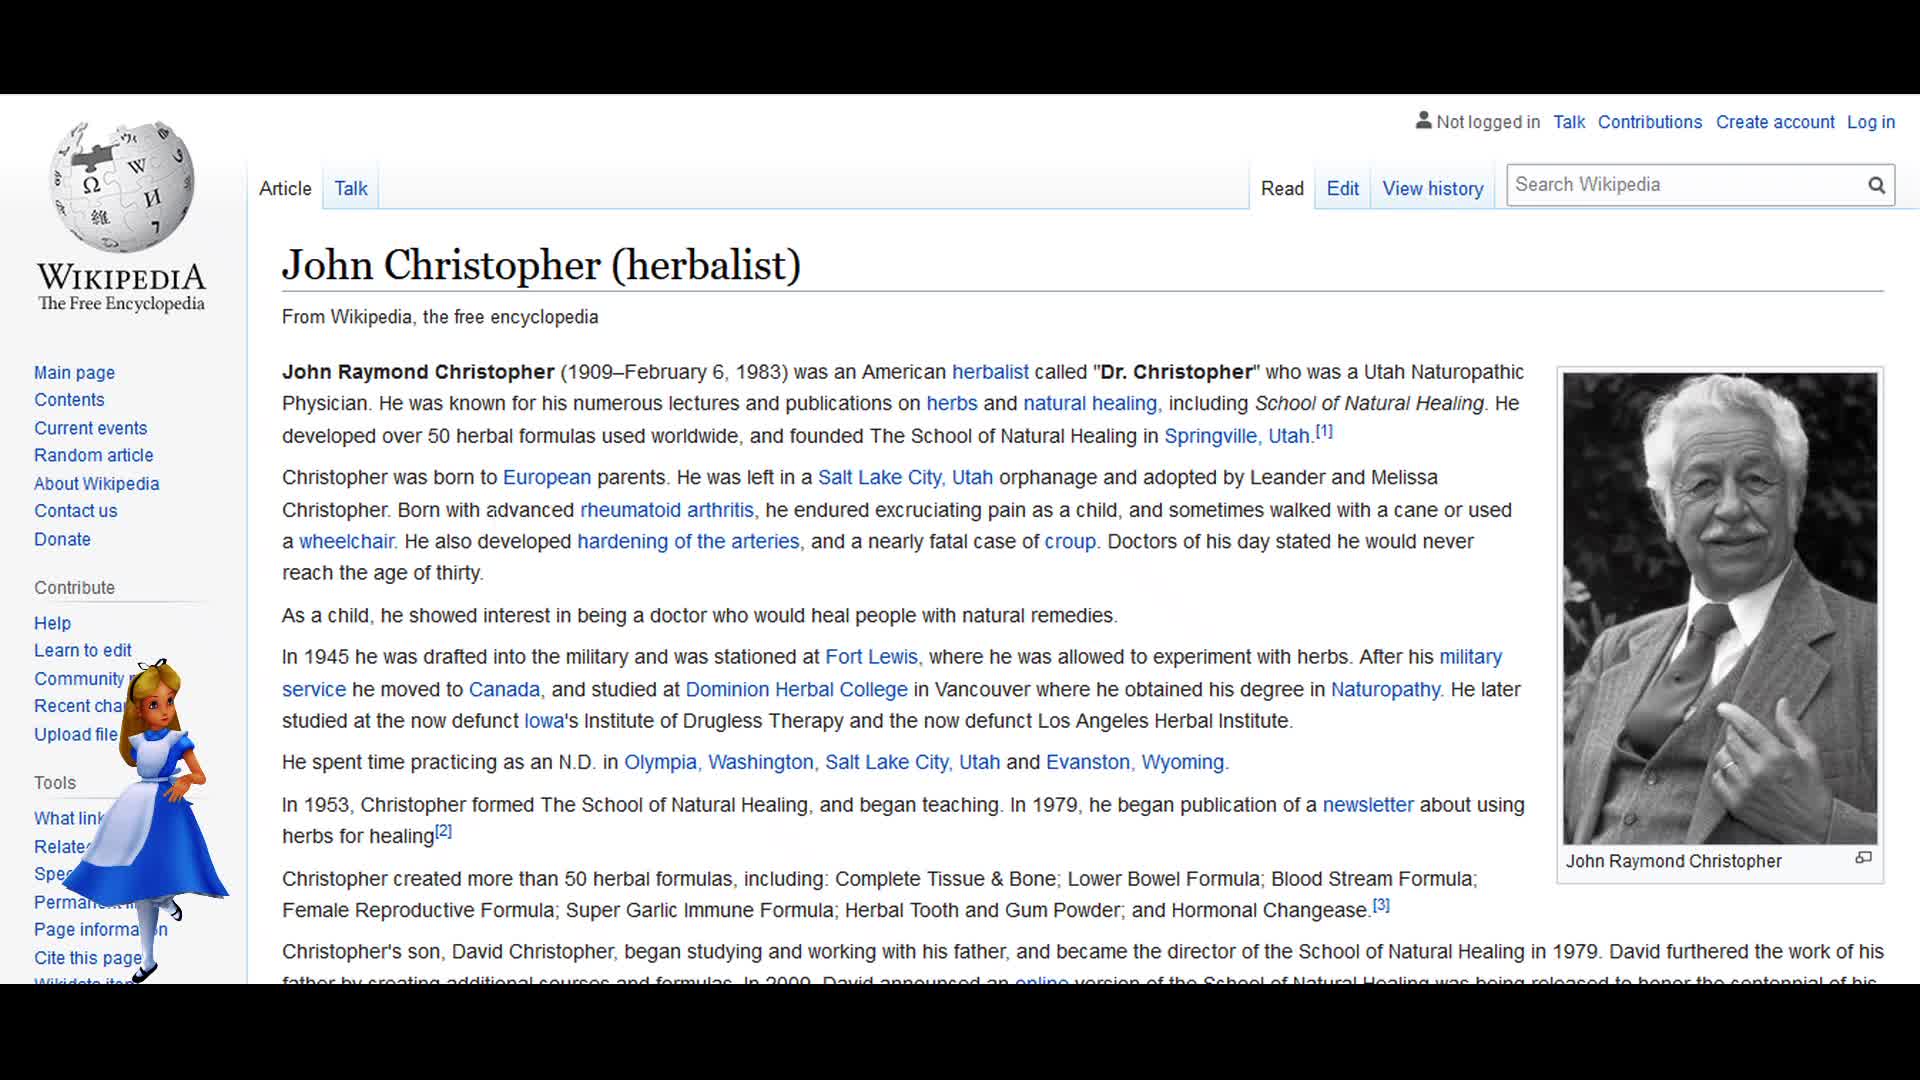Click the bold Dr. Christopher text
The image size is (1920, 1080).
pyautogui.click(x=1176, y=372)
